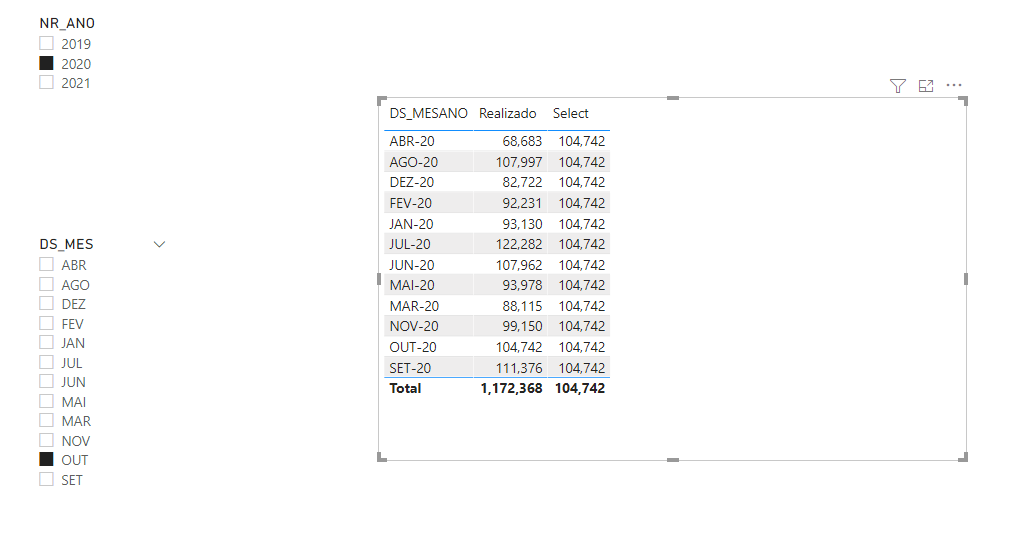Select the FEV-20 row label
Screen dimensions: 1034x539
point(410,203)
